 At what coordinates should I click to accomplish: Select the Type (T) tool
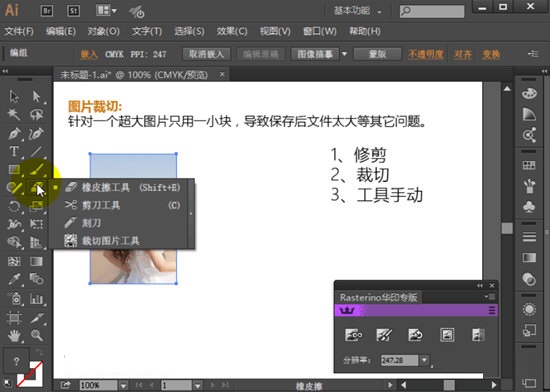coord(14,151)
